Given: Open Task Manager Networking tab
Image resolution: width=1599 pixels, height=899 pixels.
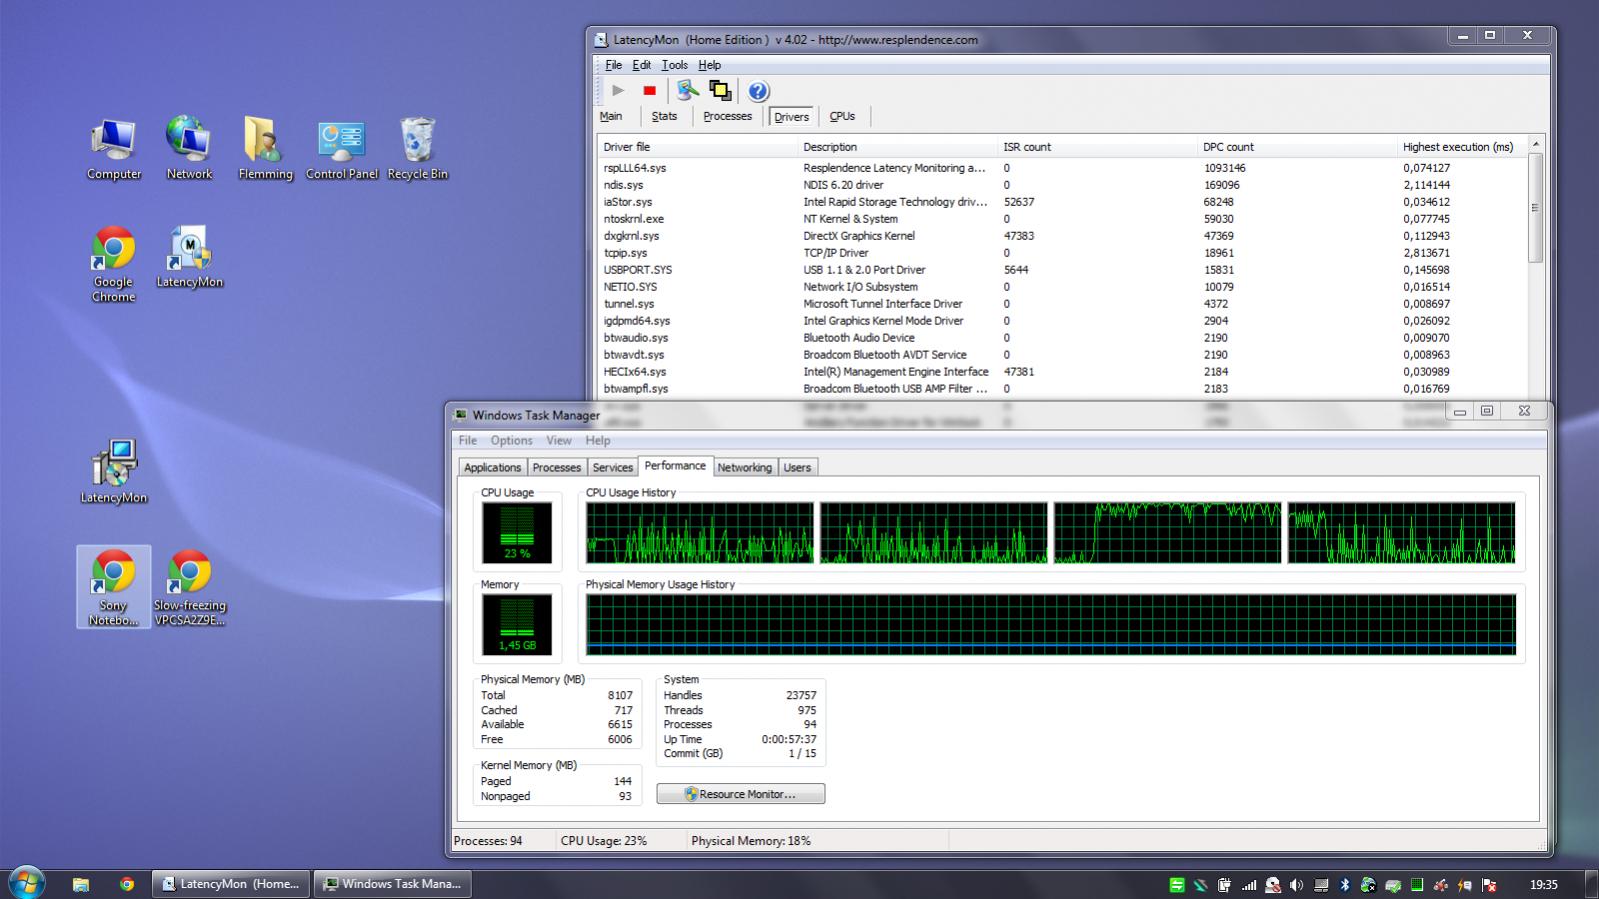Looking at the screenshot, I should [x=744, y=467].
